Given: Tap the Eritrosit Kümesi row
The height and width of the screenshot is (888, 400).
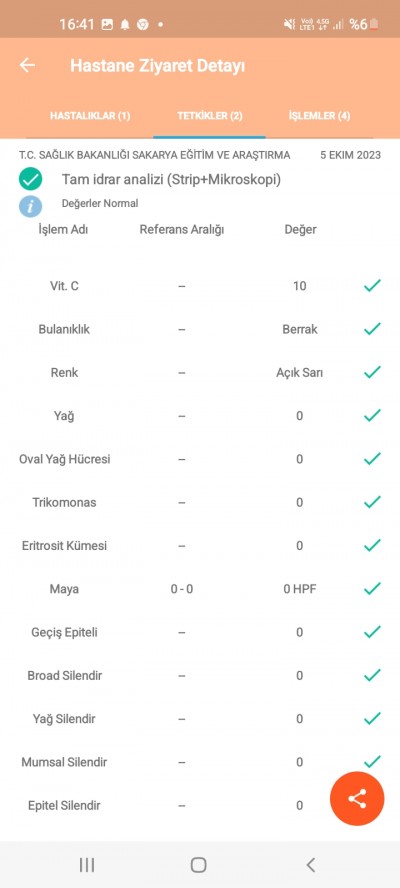Looking at the screenshot, I should 200,545.
